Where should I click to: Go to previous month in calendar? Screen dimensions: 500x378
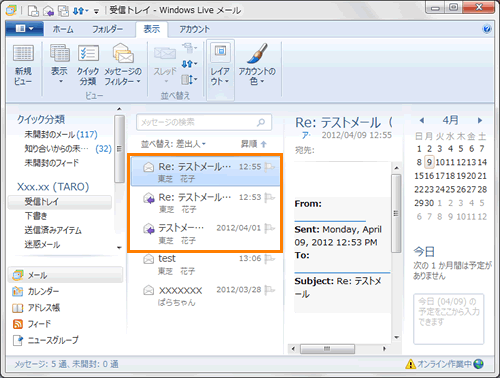(422, 120)
